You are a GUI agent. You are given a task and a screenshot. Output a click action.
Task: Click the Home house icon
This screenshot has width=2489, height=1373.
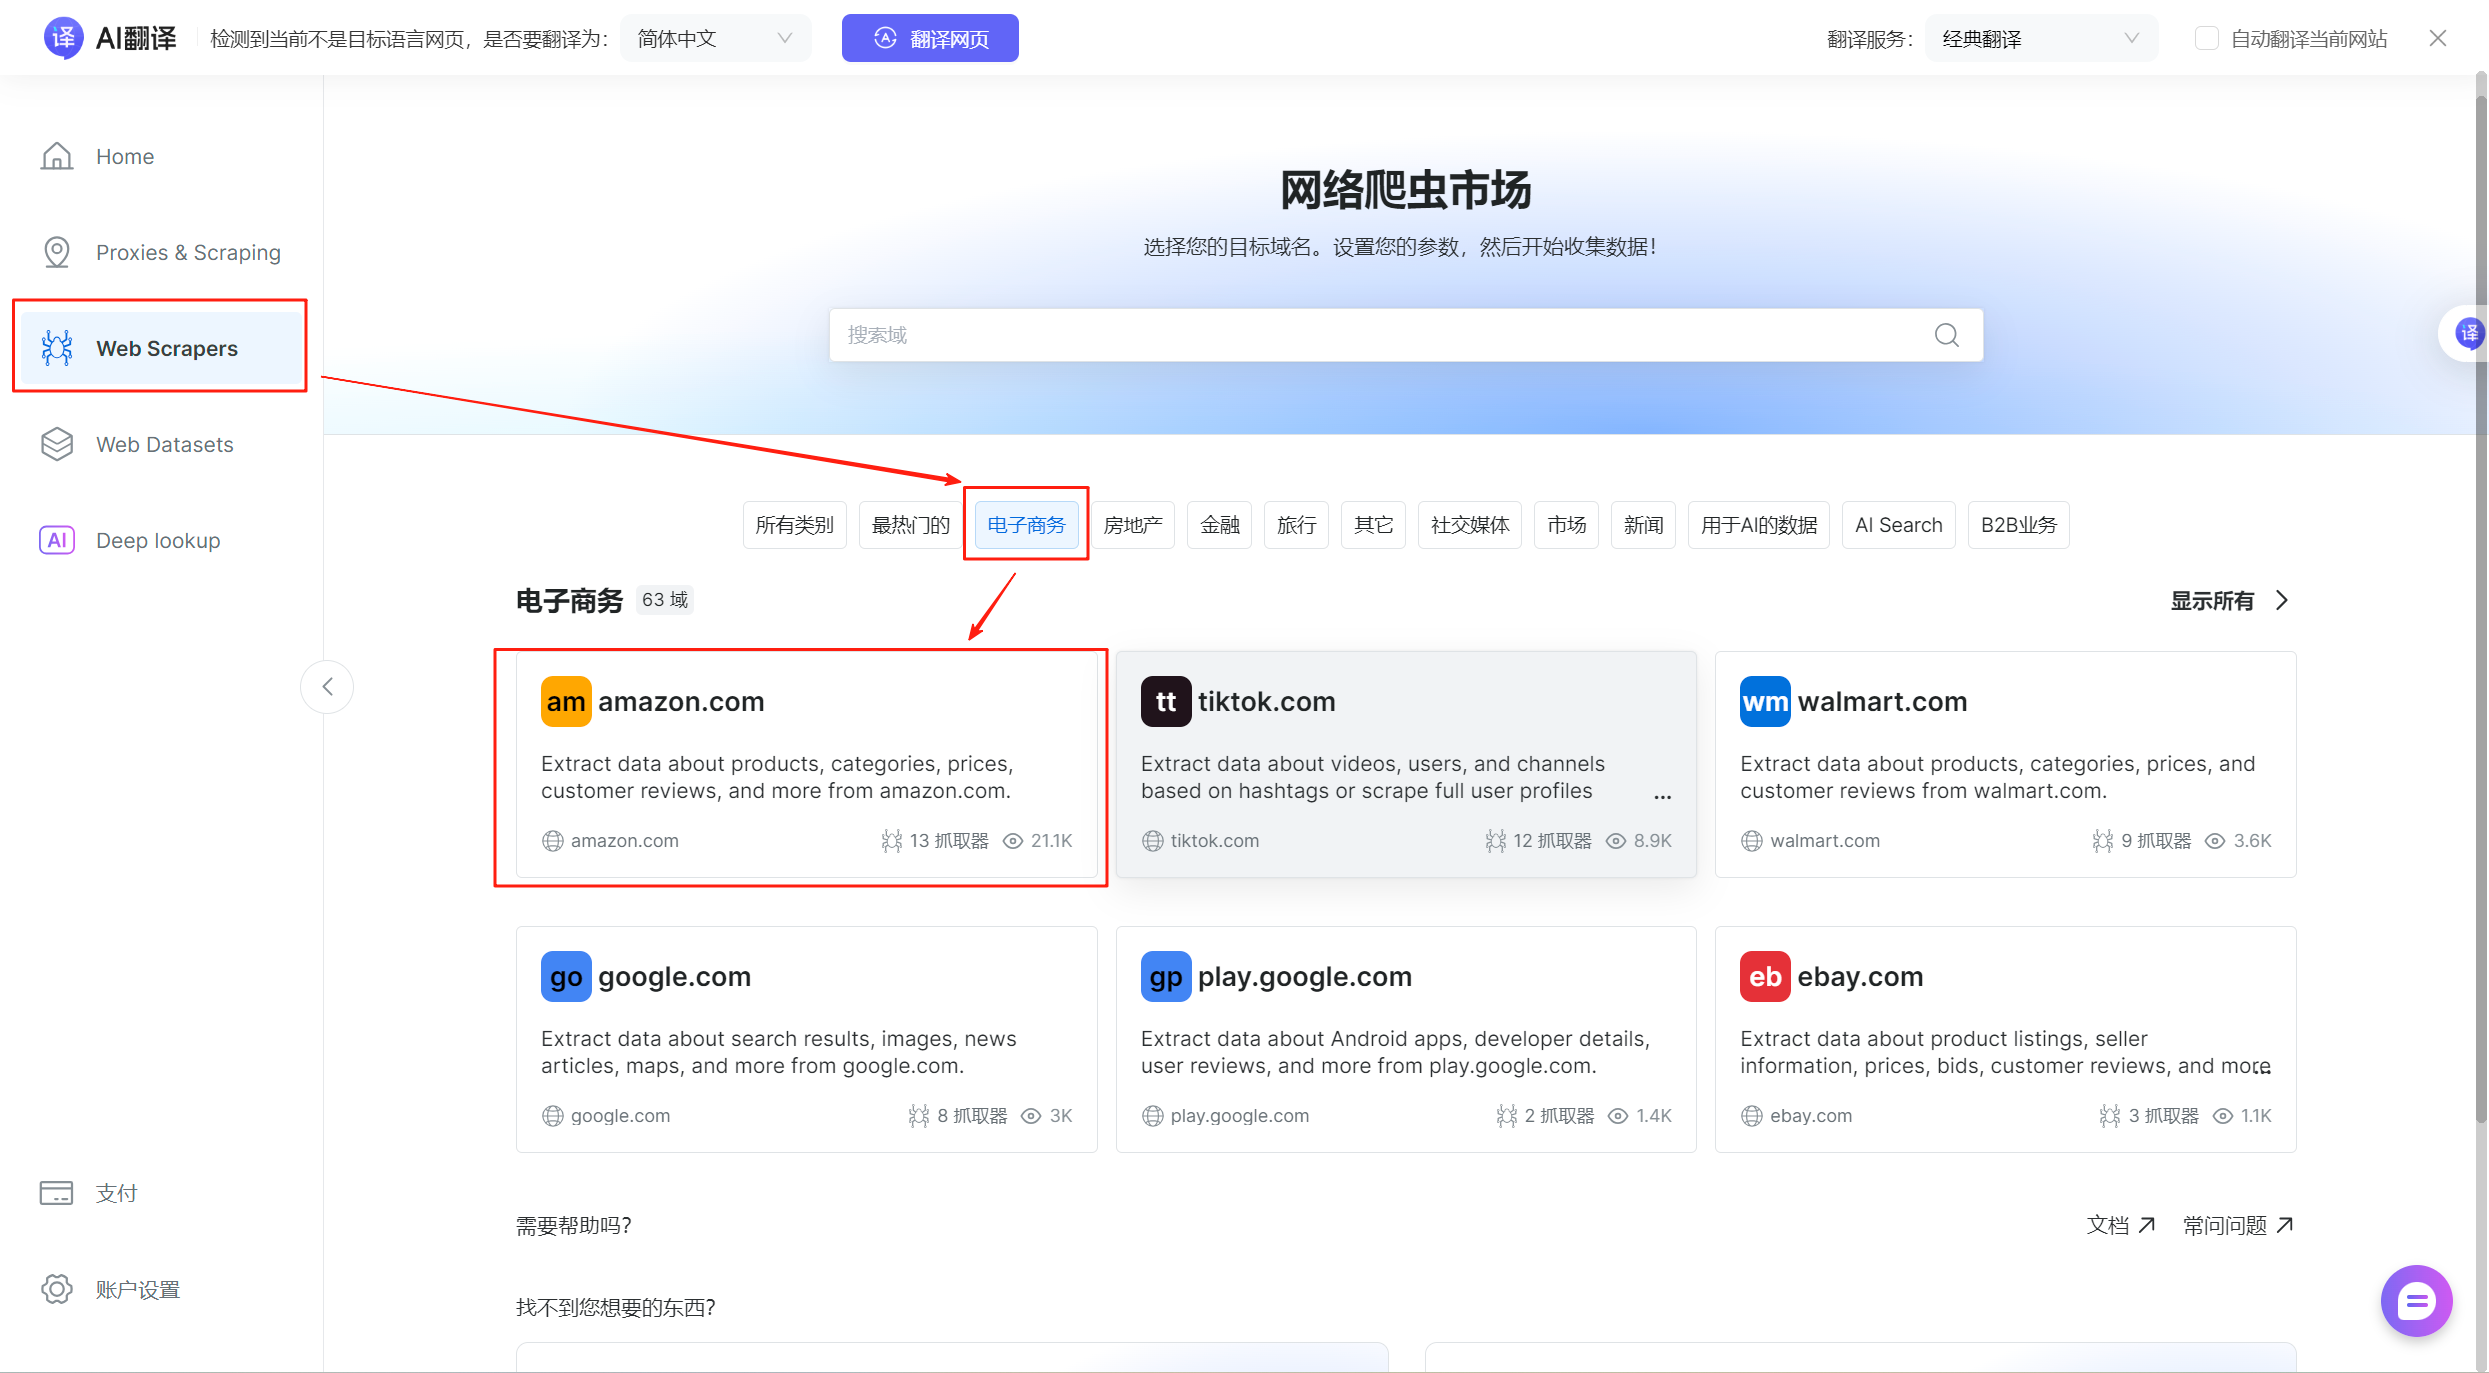pyautogui.click(x=57, y=156)
